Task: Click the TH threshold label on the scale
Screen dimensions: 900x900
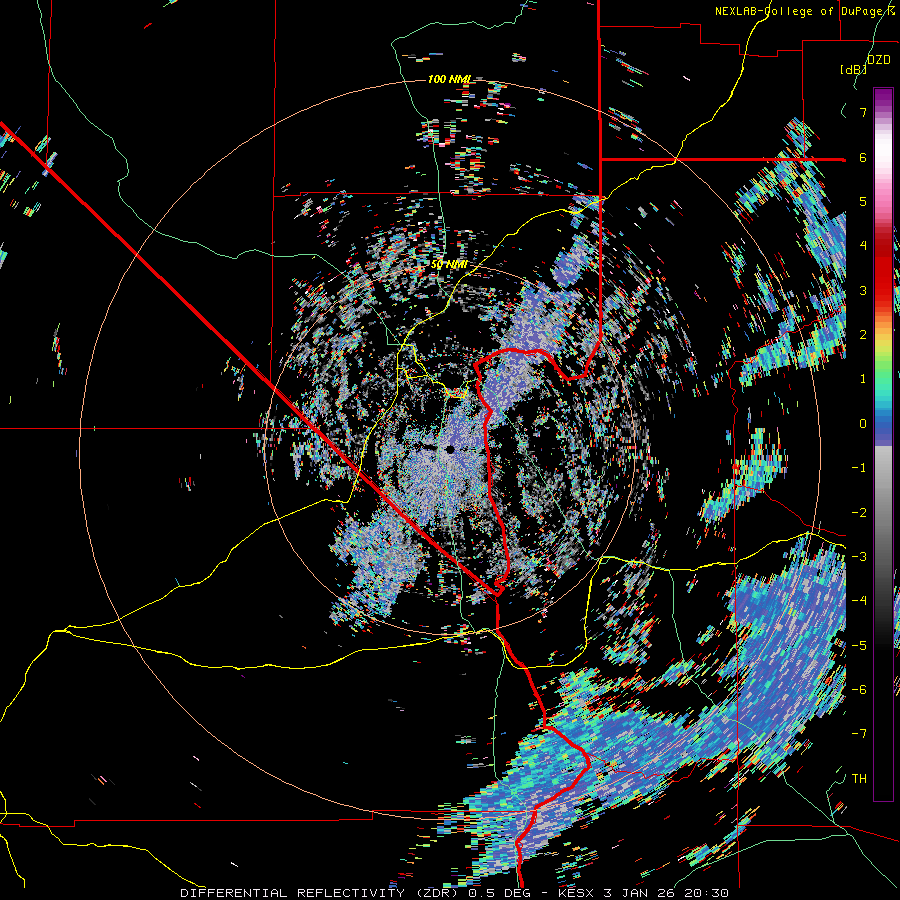Action: [x=859, y=779]
